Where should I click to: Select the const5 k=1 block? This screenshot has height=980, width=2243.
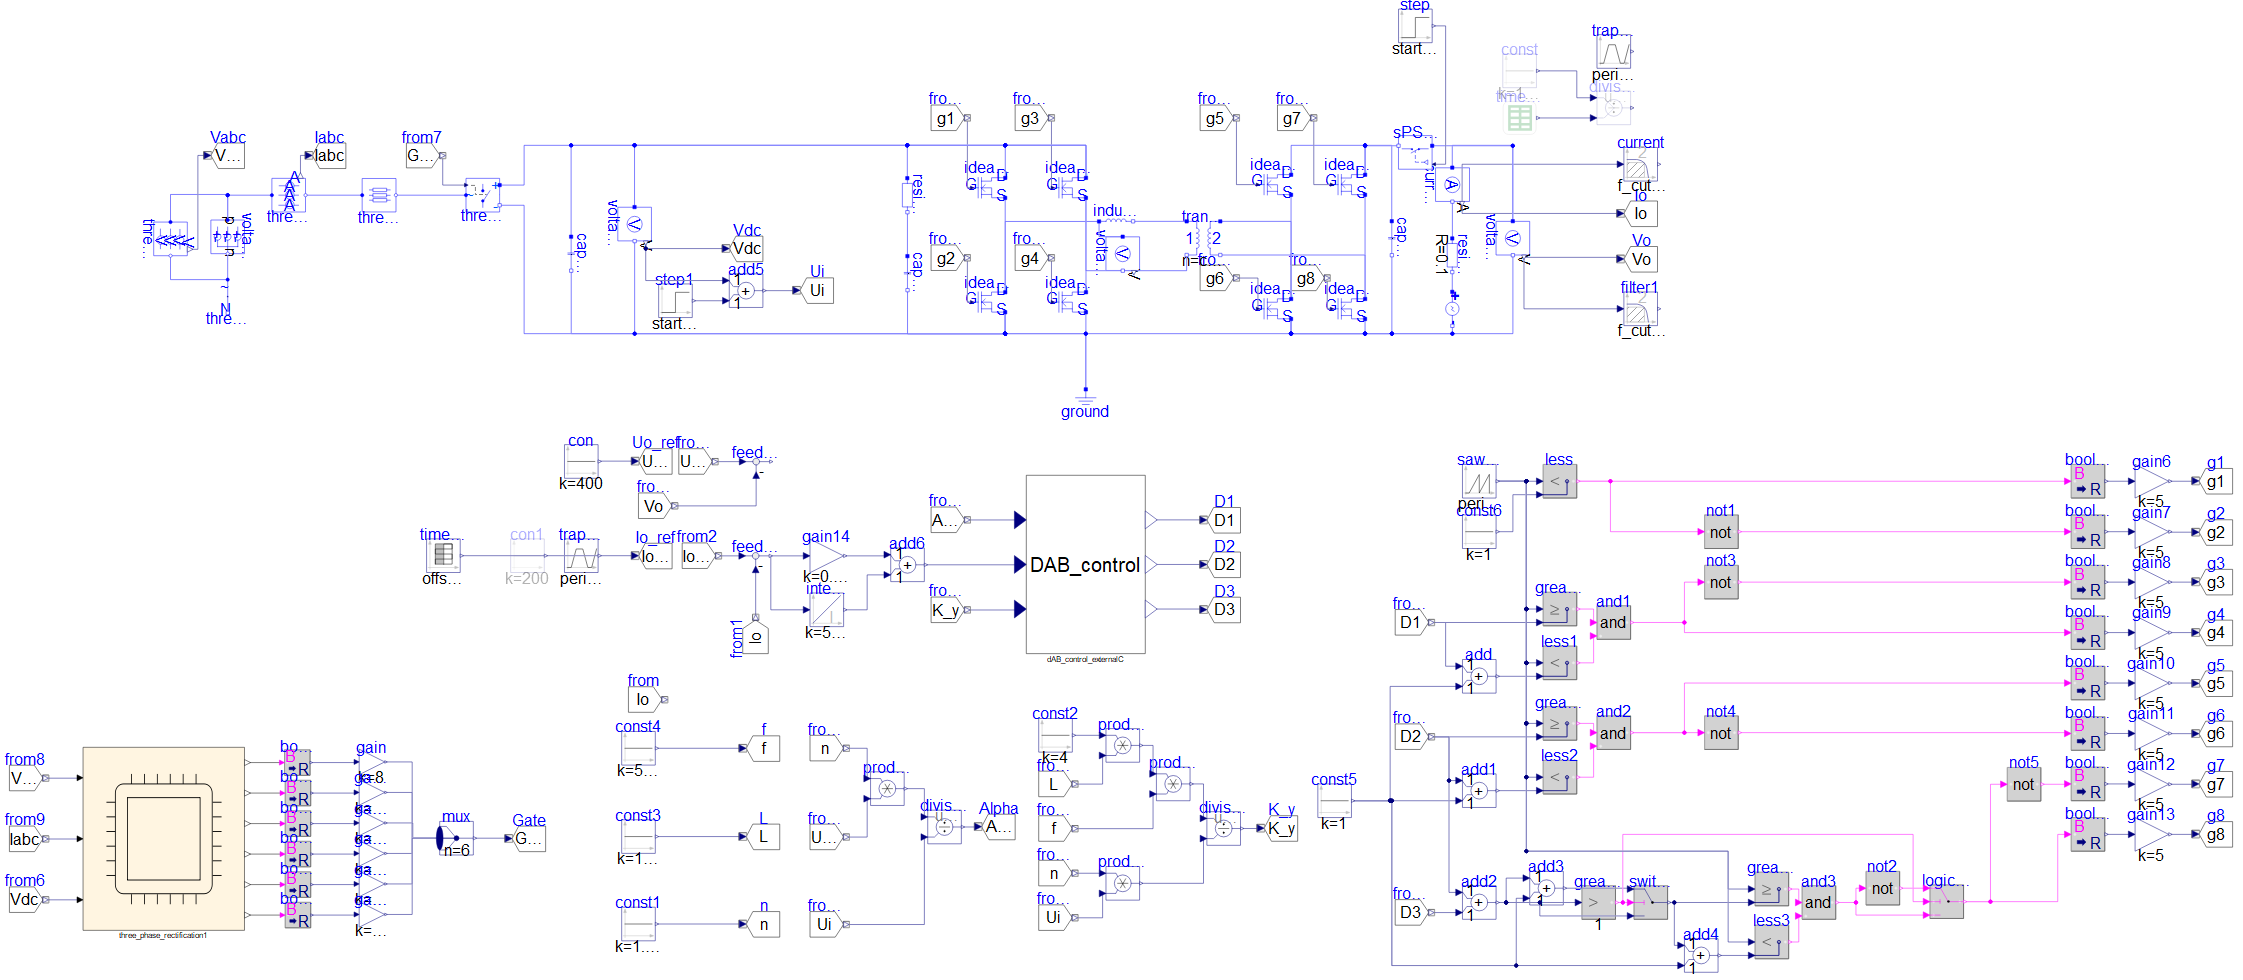(x=1334, y=801)
